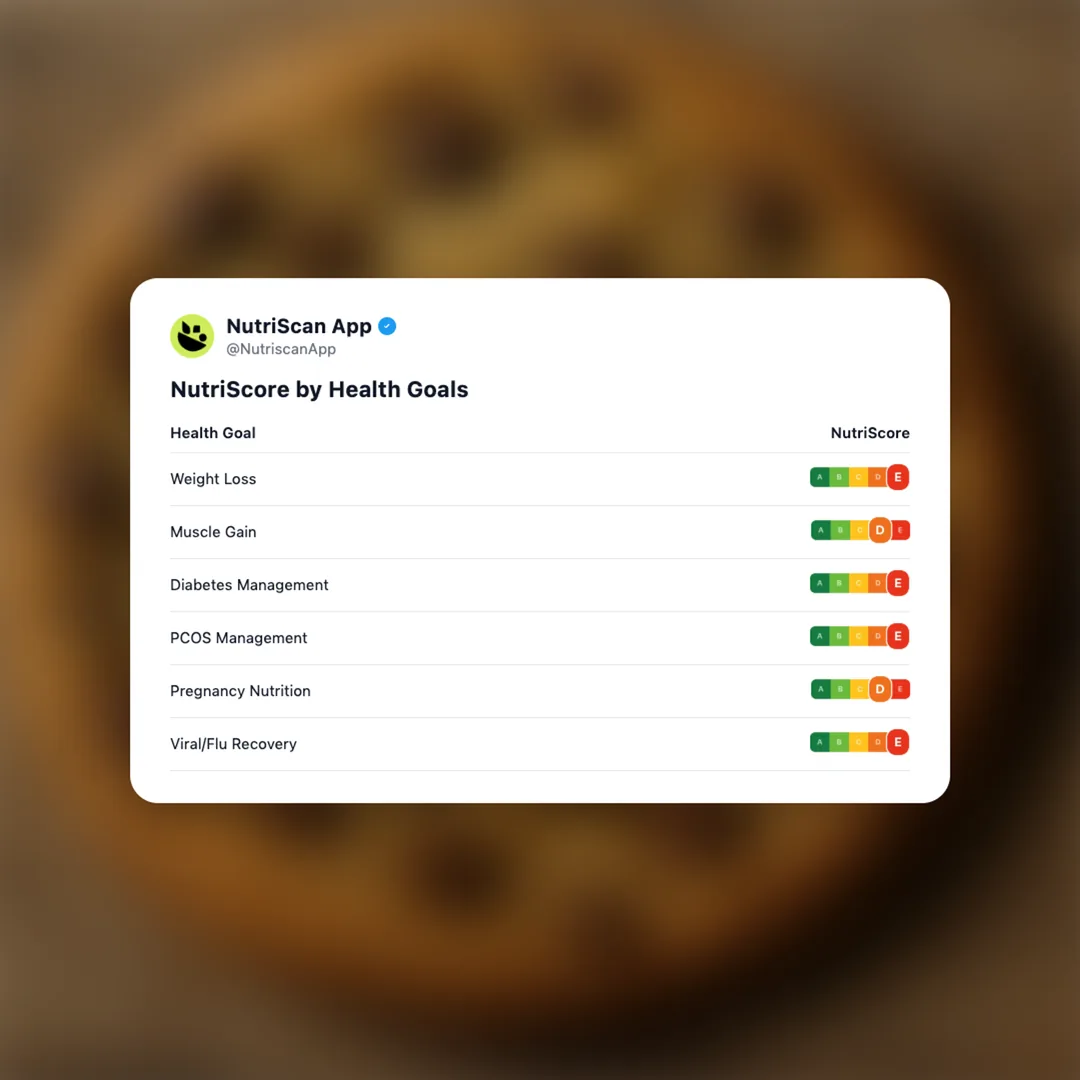Click the E rating beside PCOS Management
Image resolution: width=1080 pixels, height=1080 pixels.
click(897, 636)
